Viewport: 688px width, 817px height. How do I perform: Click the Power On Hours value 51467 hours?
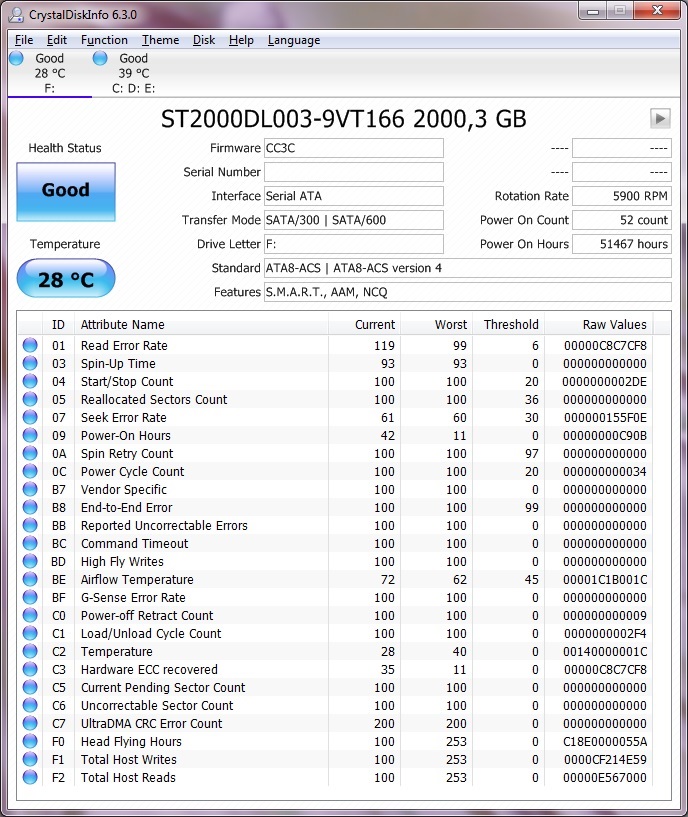(622, 244)
